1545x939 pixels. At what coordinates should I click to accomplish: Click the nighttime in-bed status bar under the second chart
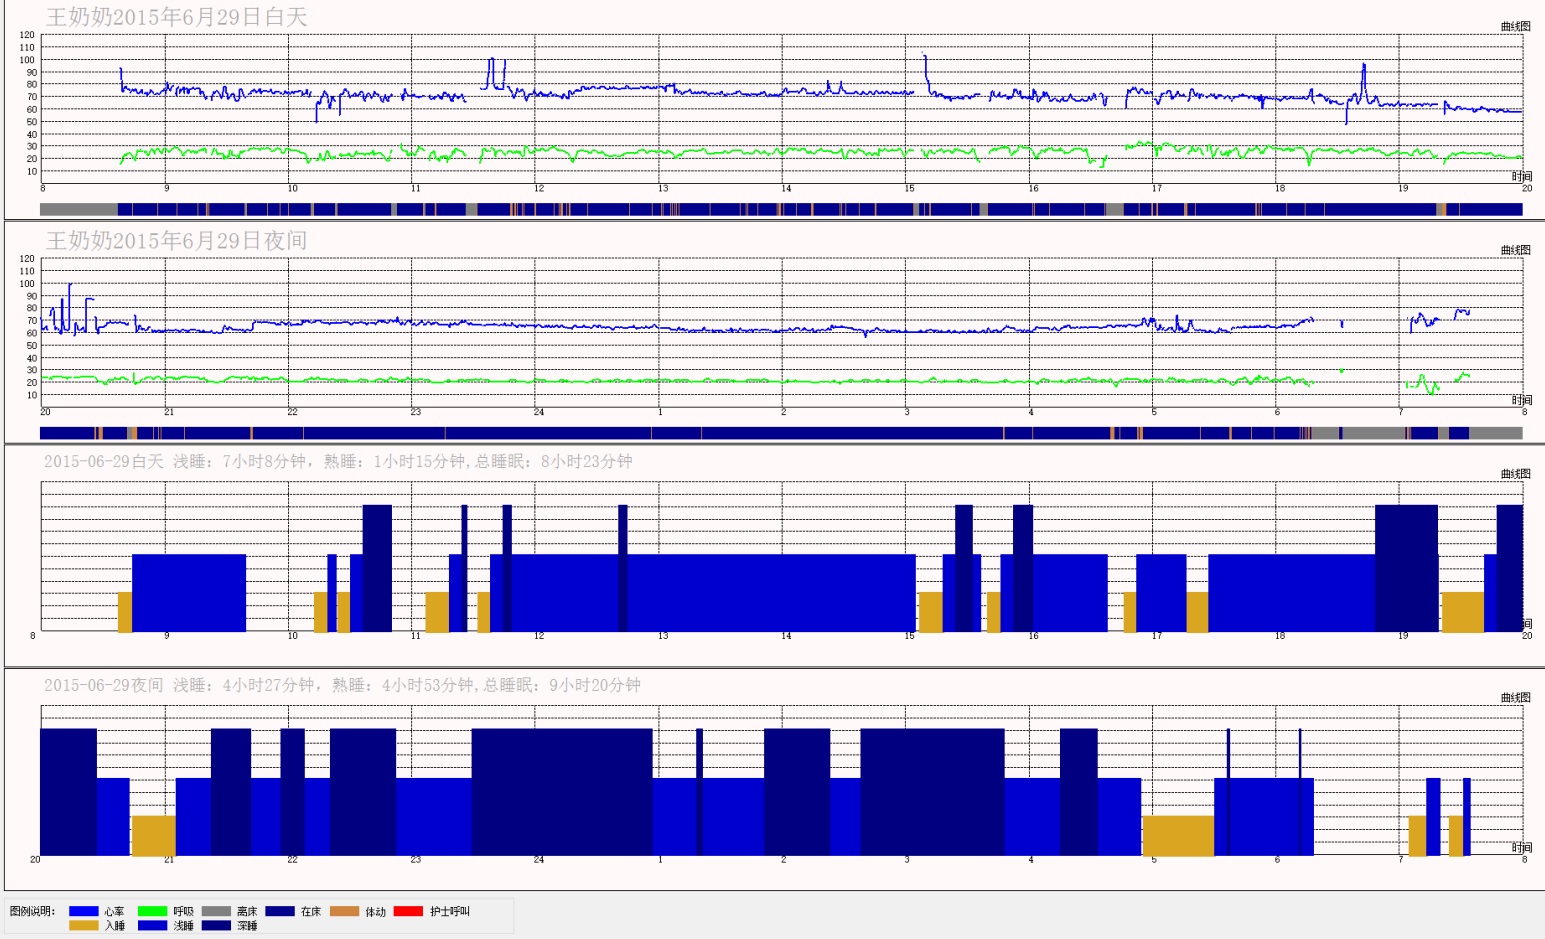[781, 433]
